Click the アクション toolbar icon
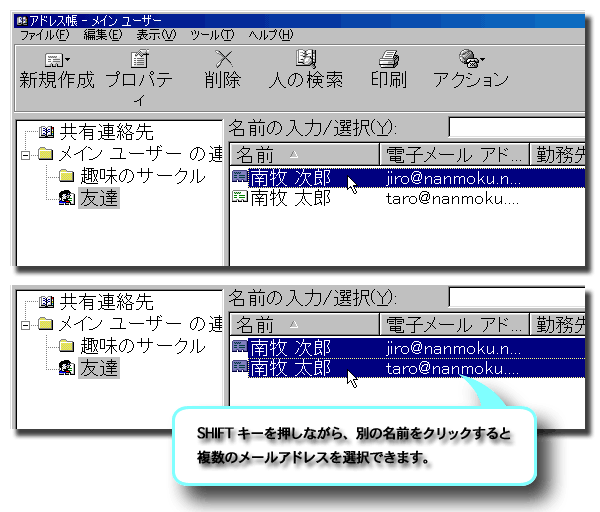Viewport: 600px width, 512px height. [469, 59]
